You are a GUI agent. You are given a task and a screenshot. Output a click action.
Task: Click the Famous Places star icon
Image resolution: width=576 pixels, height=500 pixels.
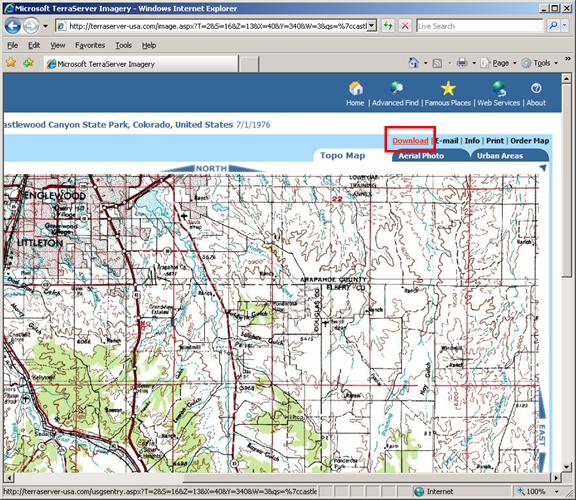pyautogui.click(x=448, y=89)
